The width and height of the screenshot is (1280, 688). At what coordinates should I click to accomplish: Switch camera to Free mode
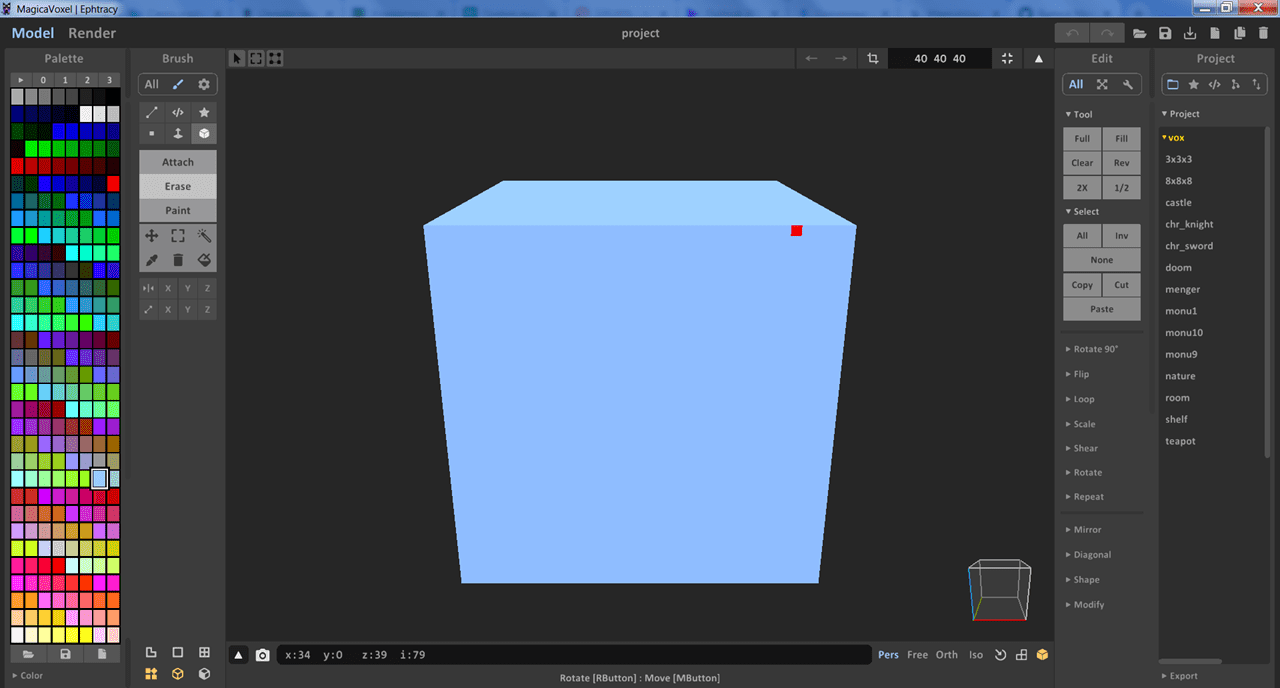(x=917, y=655)
